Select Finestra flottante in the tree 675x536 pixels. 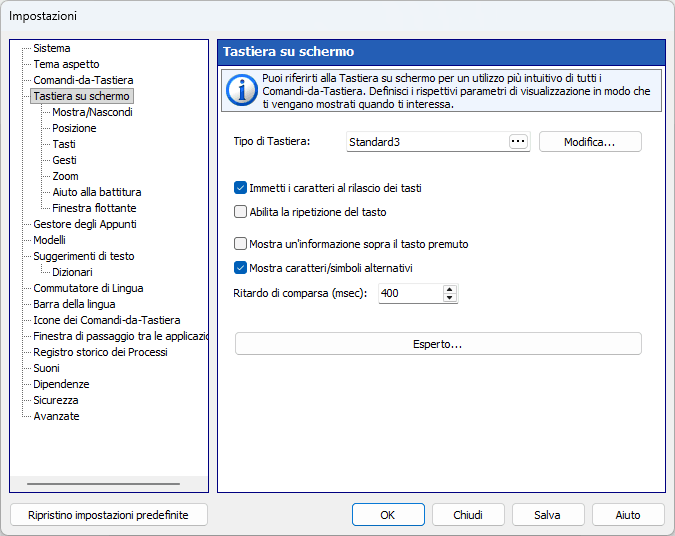(94, 208)
